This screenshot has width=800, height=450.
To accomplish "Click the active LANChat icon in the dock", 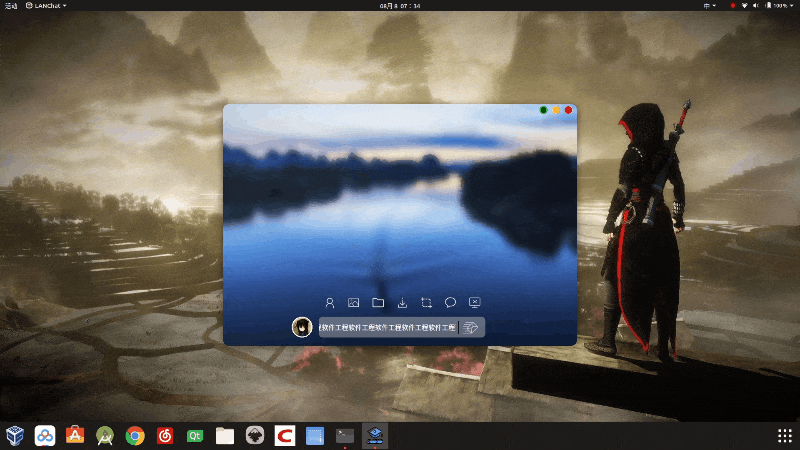I will point(375,436).
